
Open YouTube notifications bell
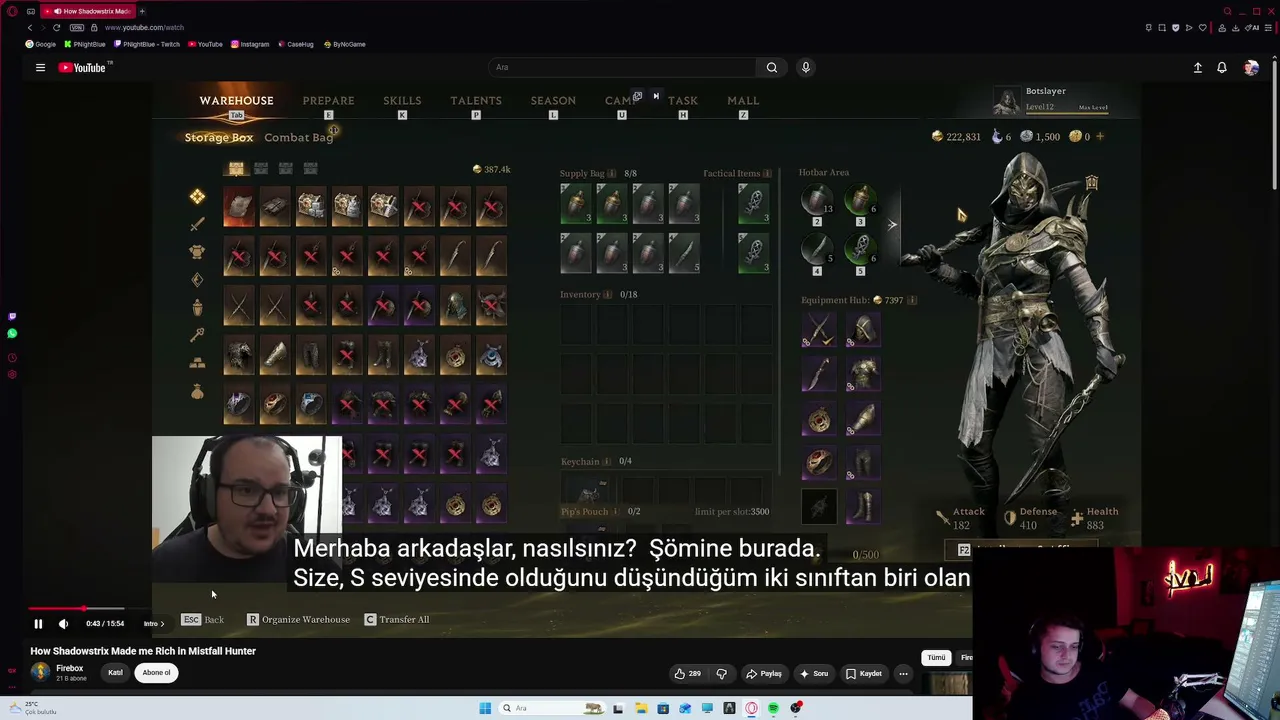click(x=1221, y=67)
